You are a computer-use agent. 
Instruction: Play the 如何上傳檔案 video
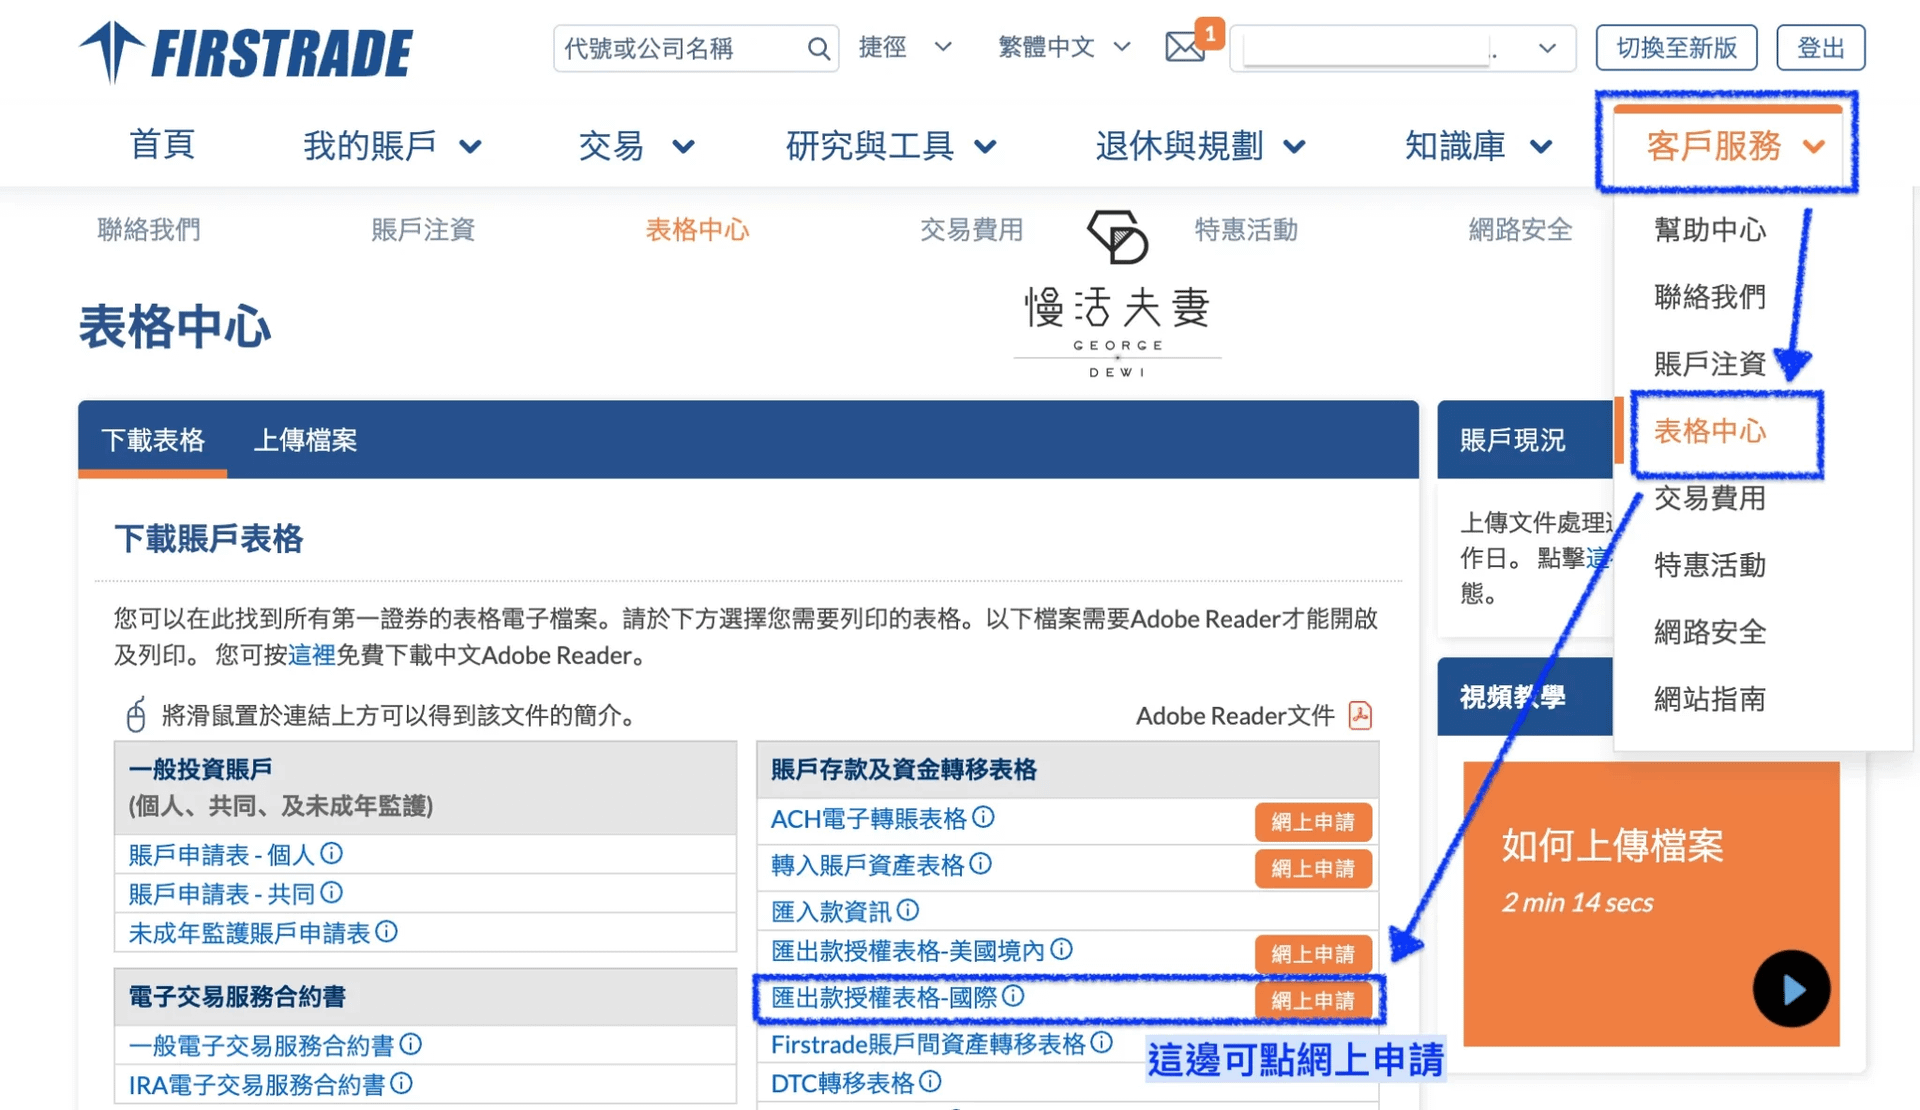(x=1791, y=989)
